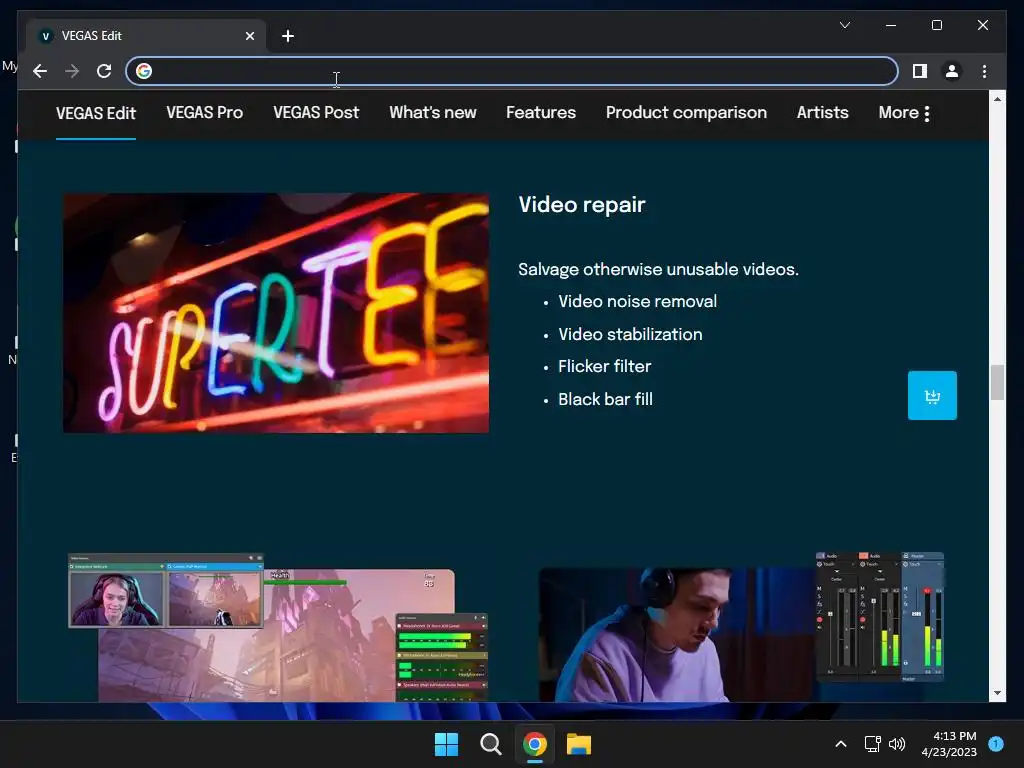Open the notification badge in the taskbar
Image resolution: width=1024 pixels, height=768 pixels.
(x=996, y=743)
